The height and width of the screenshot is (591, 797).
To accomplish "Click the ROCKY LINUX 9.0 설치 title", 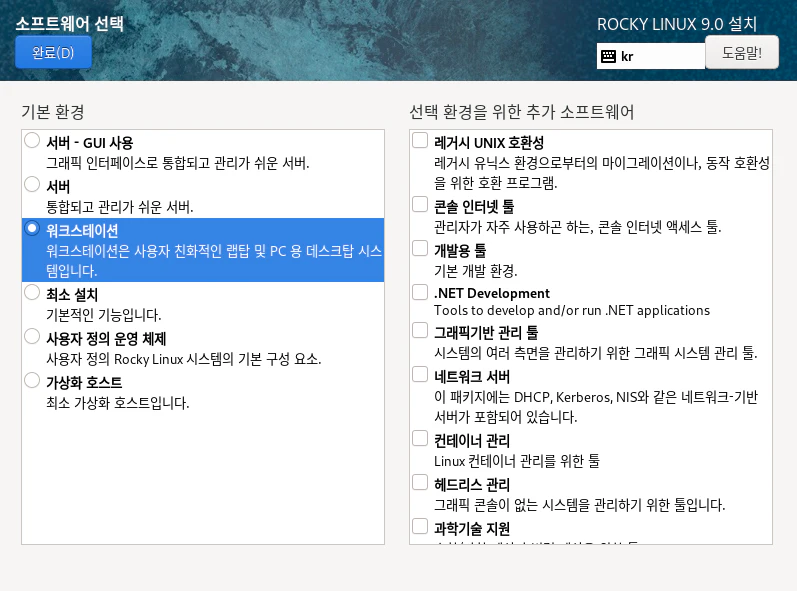I will [x=677, y=24].
